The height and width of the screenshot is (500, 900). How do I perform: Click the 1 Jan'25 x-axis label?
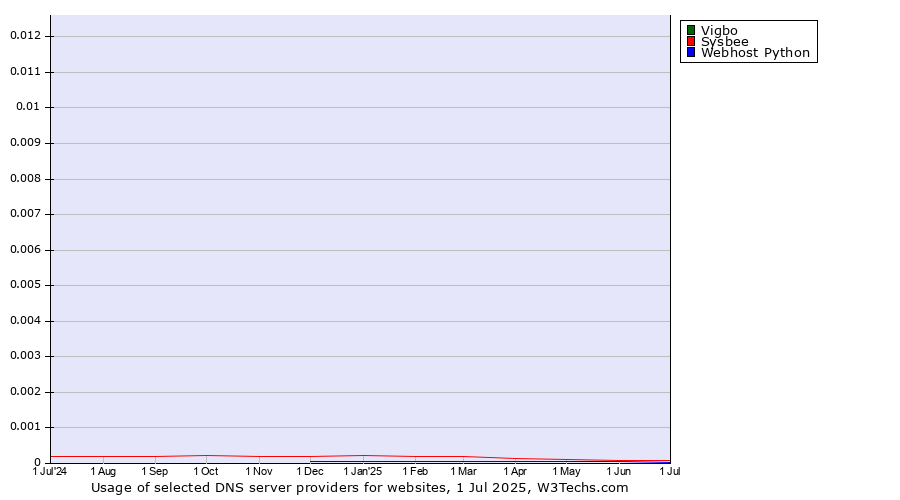(363, 471)
